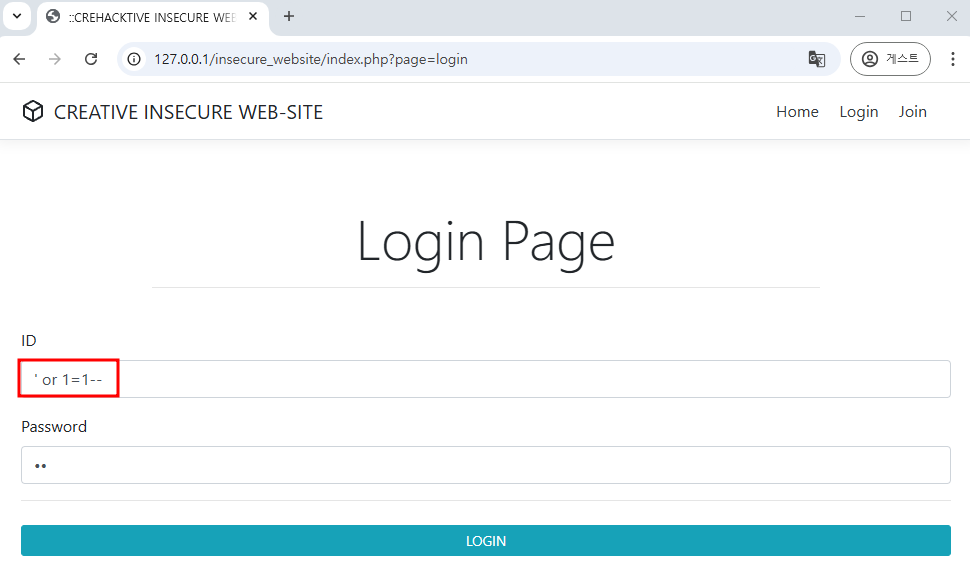Minimize the browser window
The width and height of the screenshot is (970, 581).
tap(859, 16)
